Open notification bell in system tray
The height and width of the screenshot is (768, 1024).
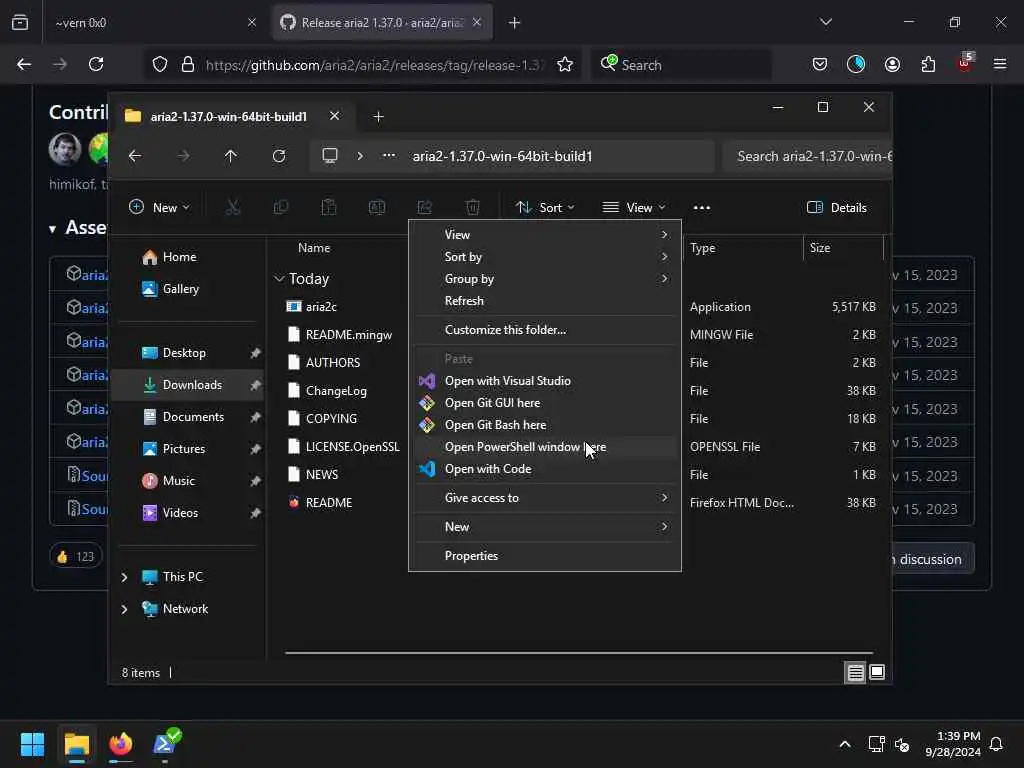(996, 744)
